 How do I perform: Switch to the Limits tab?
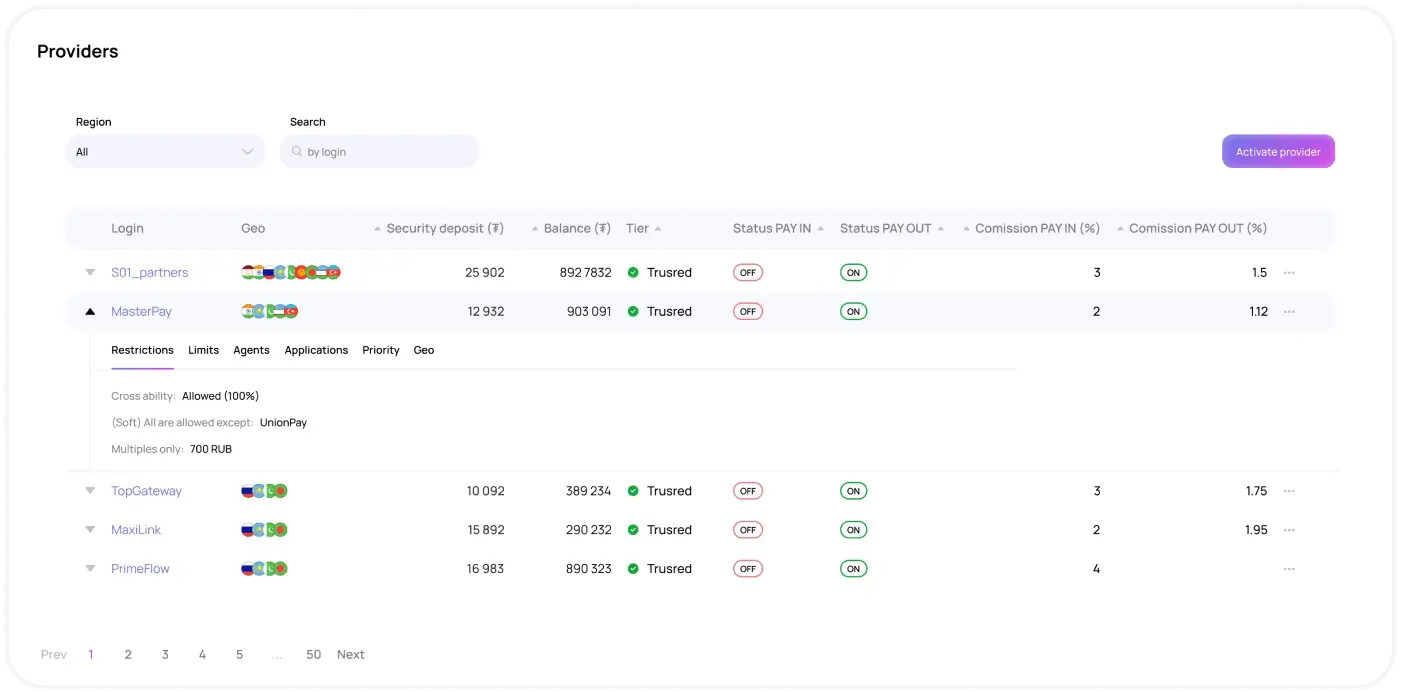click(203, 350)
